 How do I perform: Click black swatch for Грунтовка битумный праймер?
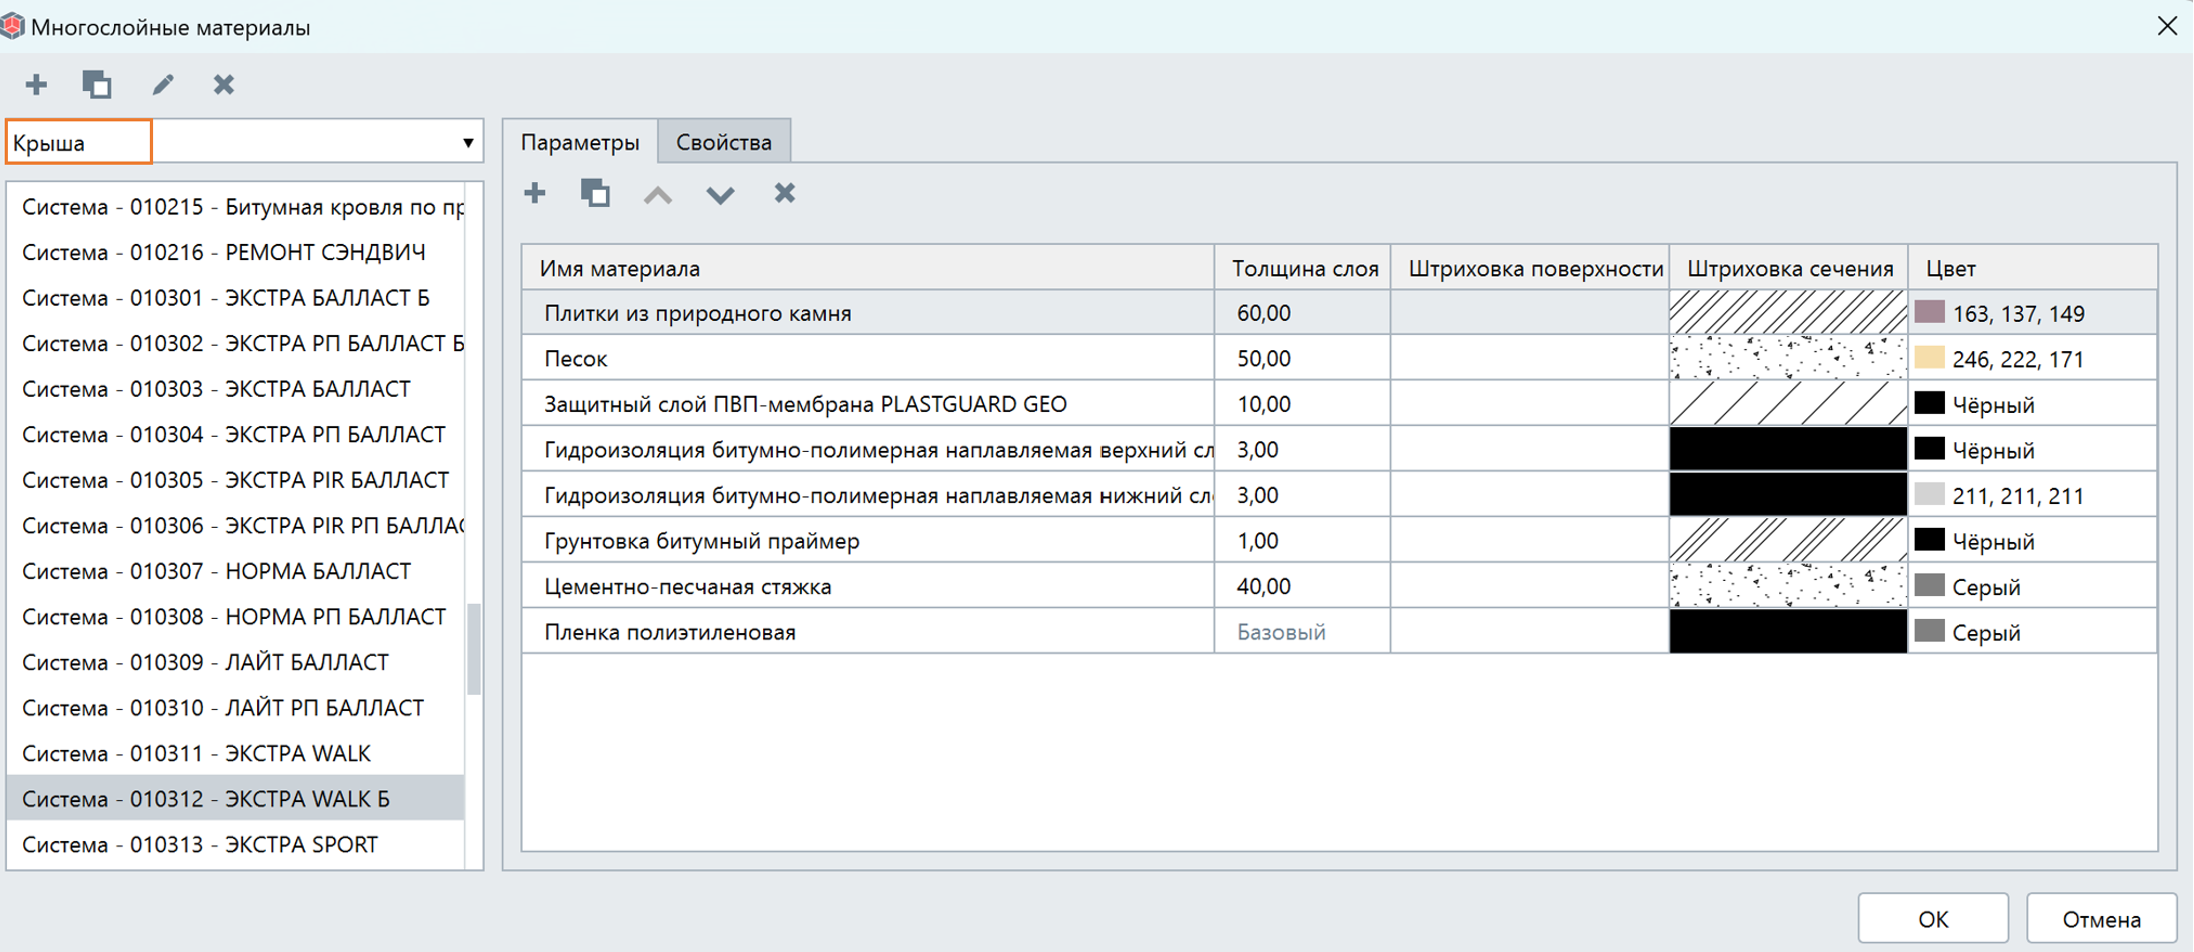pyautogui.click(x=1930, y=540)
